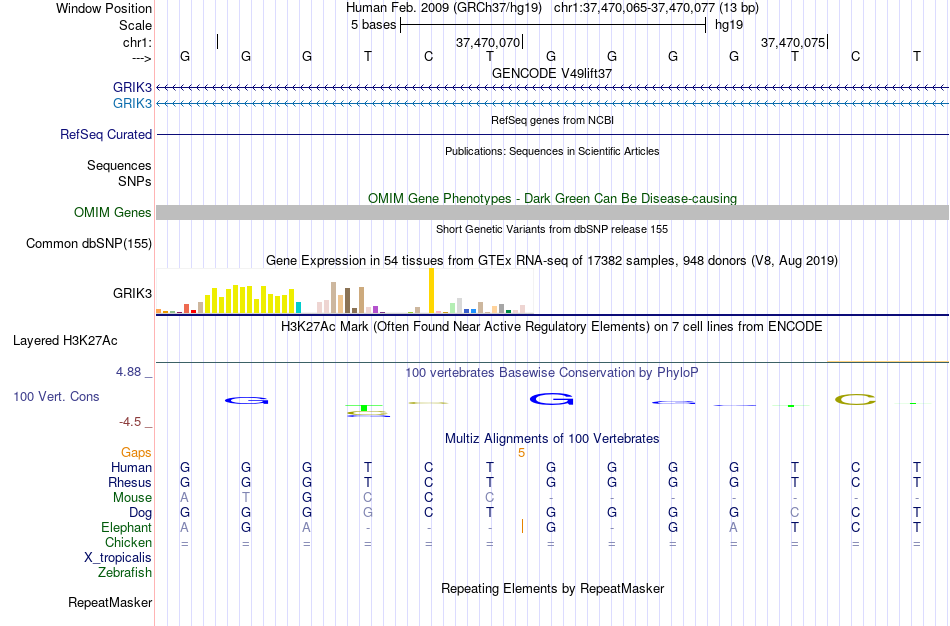Image resolution: width=950 pixels, height=626 pixels.
Task: Open H3K27Ac Mark ENCODE track title
Action: tap(552, 327)
